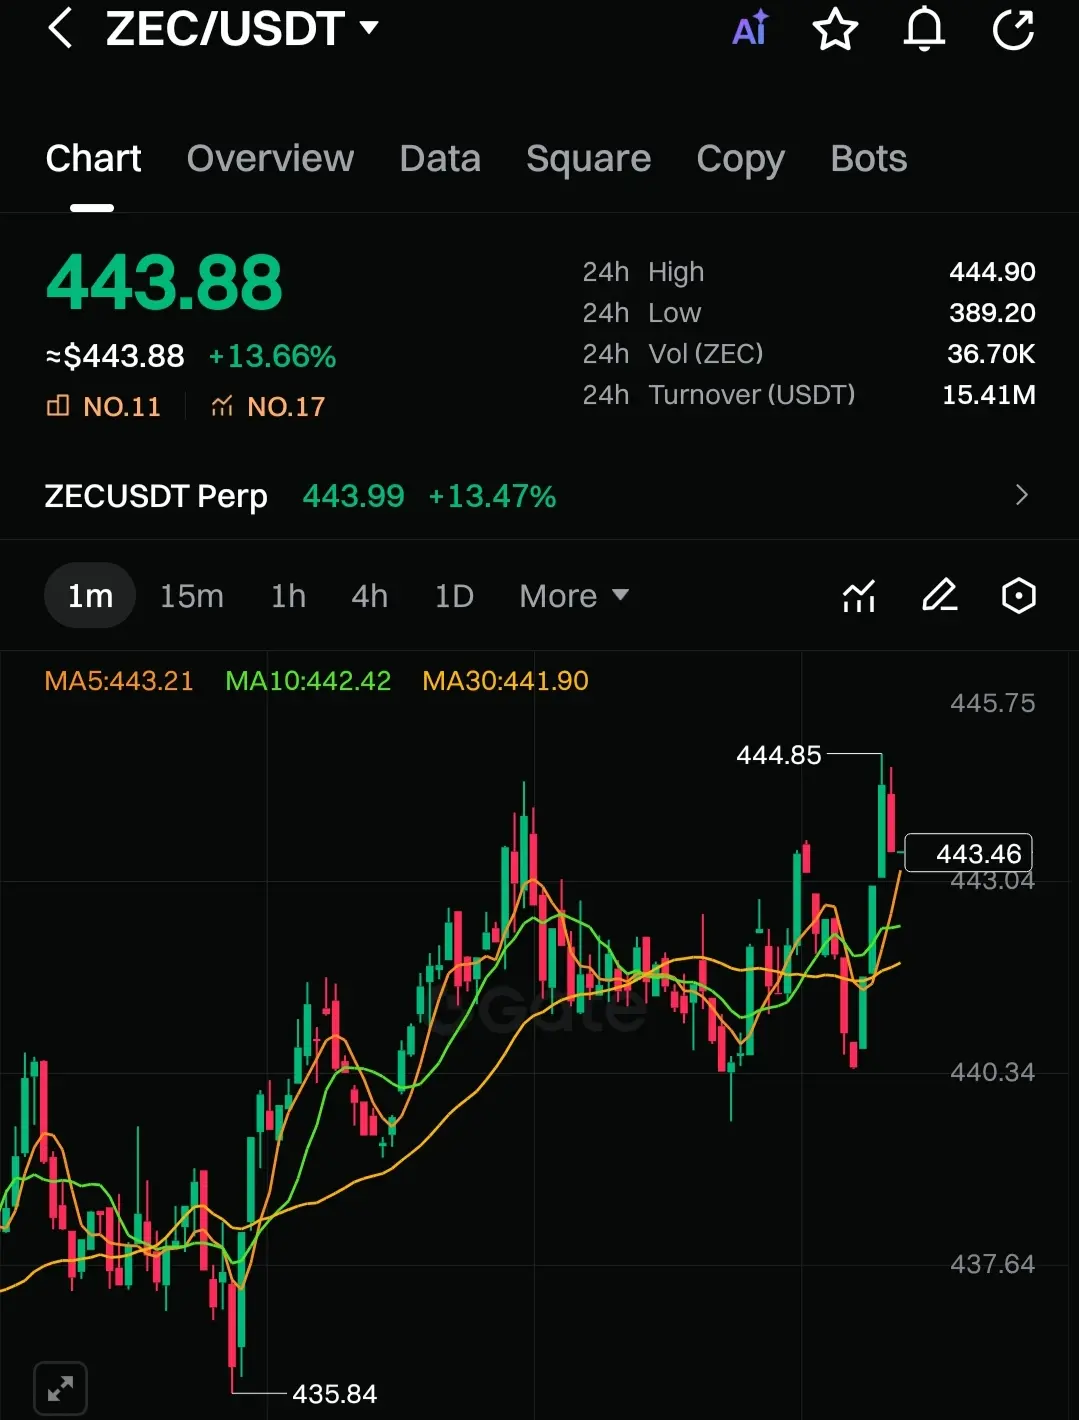Select the 1m timeframe
Screen dimensions: 1079x1420
(90, 596)
